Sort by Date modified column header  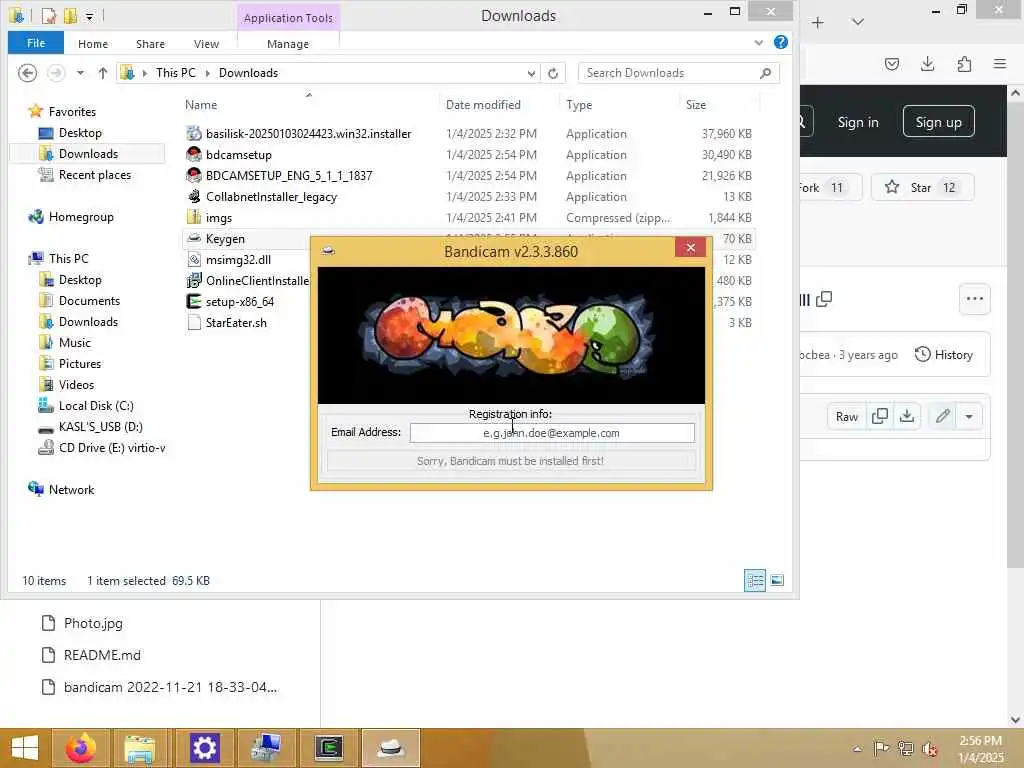(x=483, y=105)
